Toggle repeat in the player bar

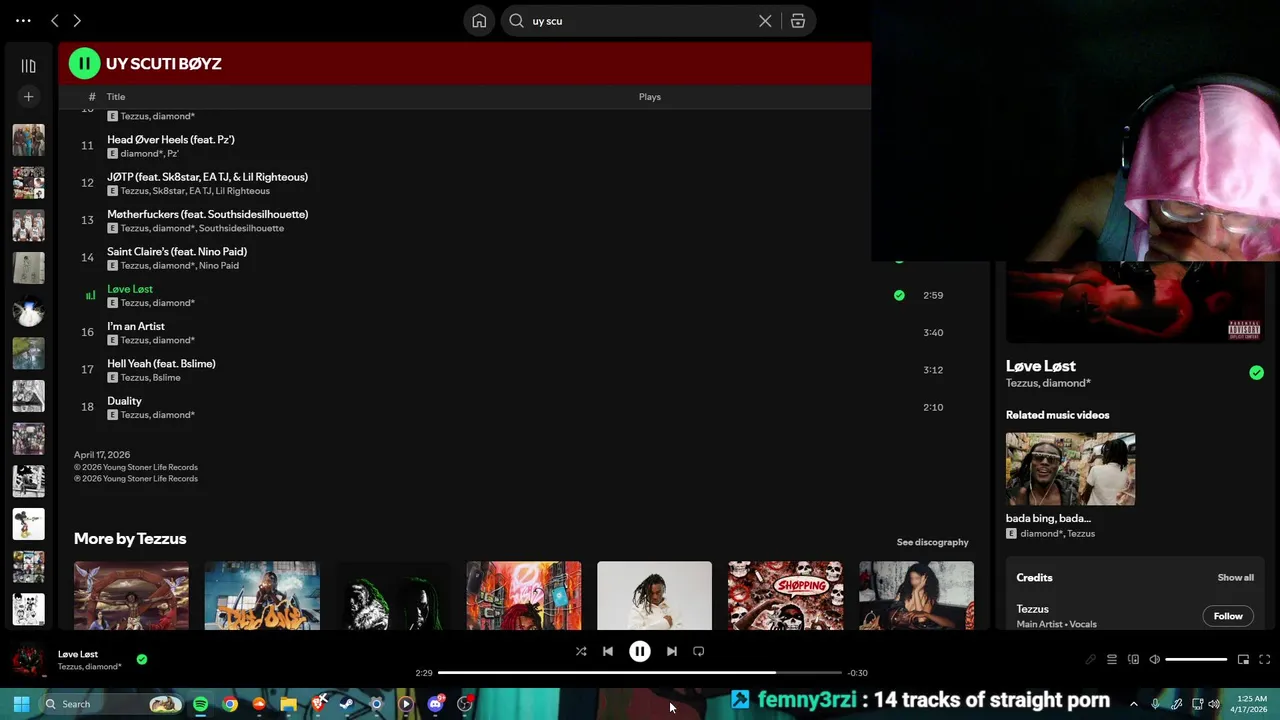point(699,651)
